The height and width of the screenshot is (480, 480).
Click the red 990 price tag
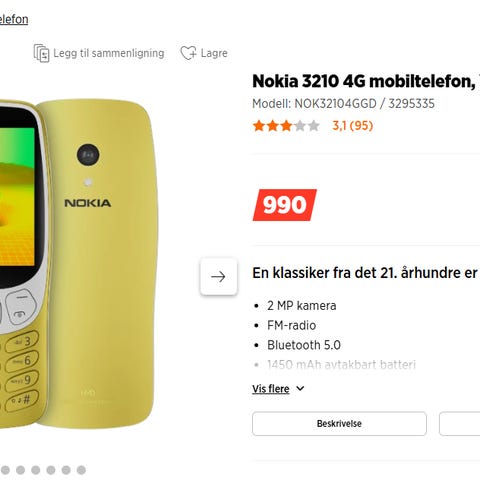pos(284,205)
